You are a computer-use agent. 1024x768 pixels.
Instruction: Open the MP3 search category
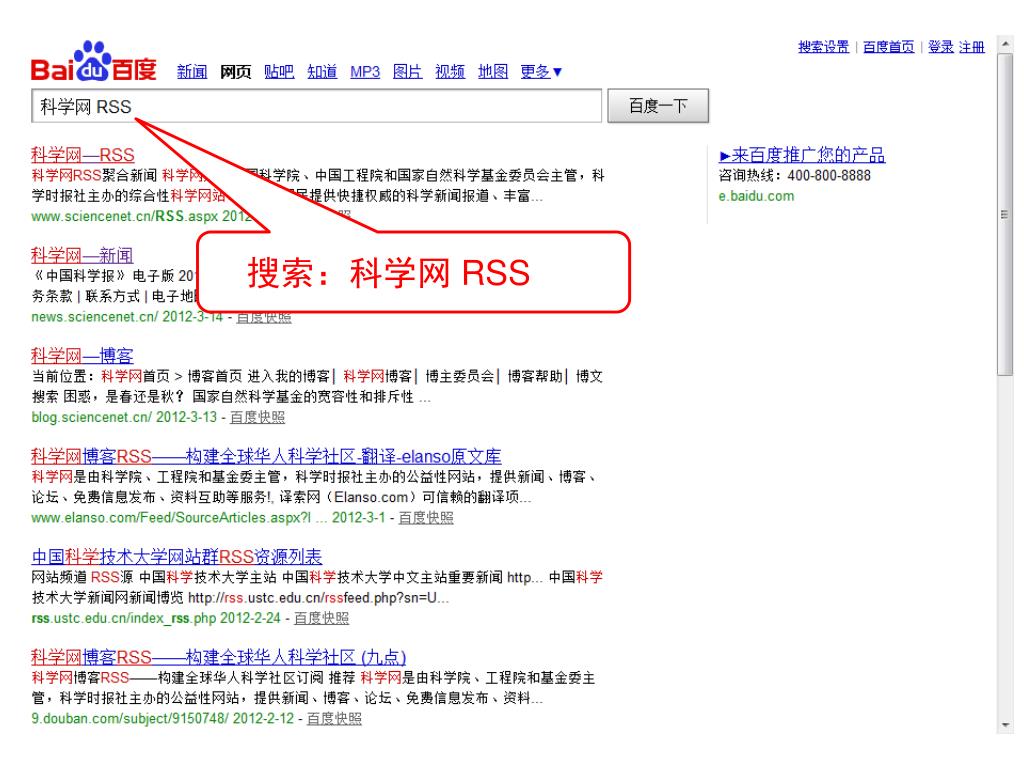click(x=364, y=71)
